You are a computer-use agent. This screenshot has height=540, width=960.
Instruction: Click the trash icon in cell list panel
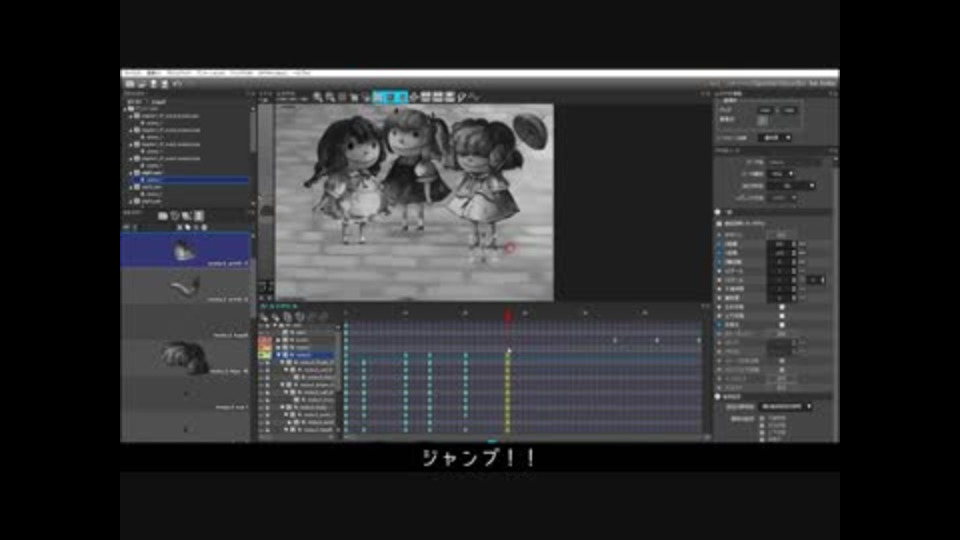click(174, 216)
